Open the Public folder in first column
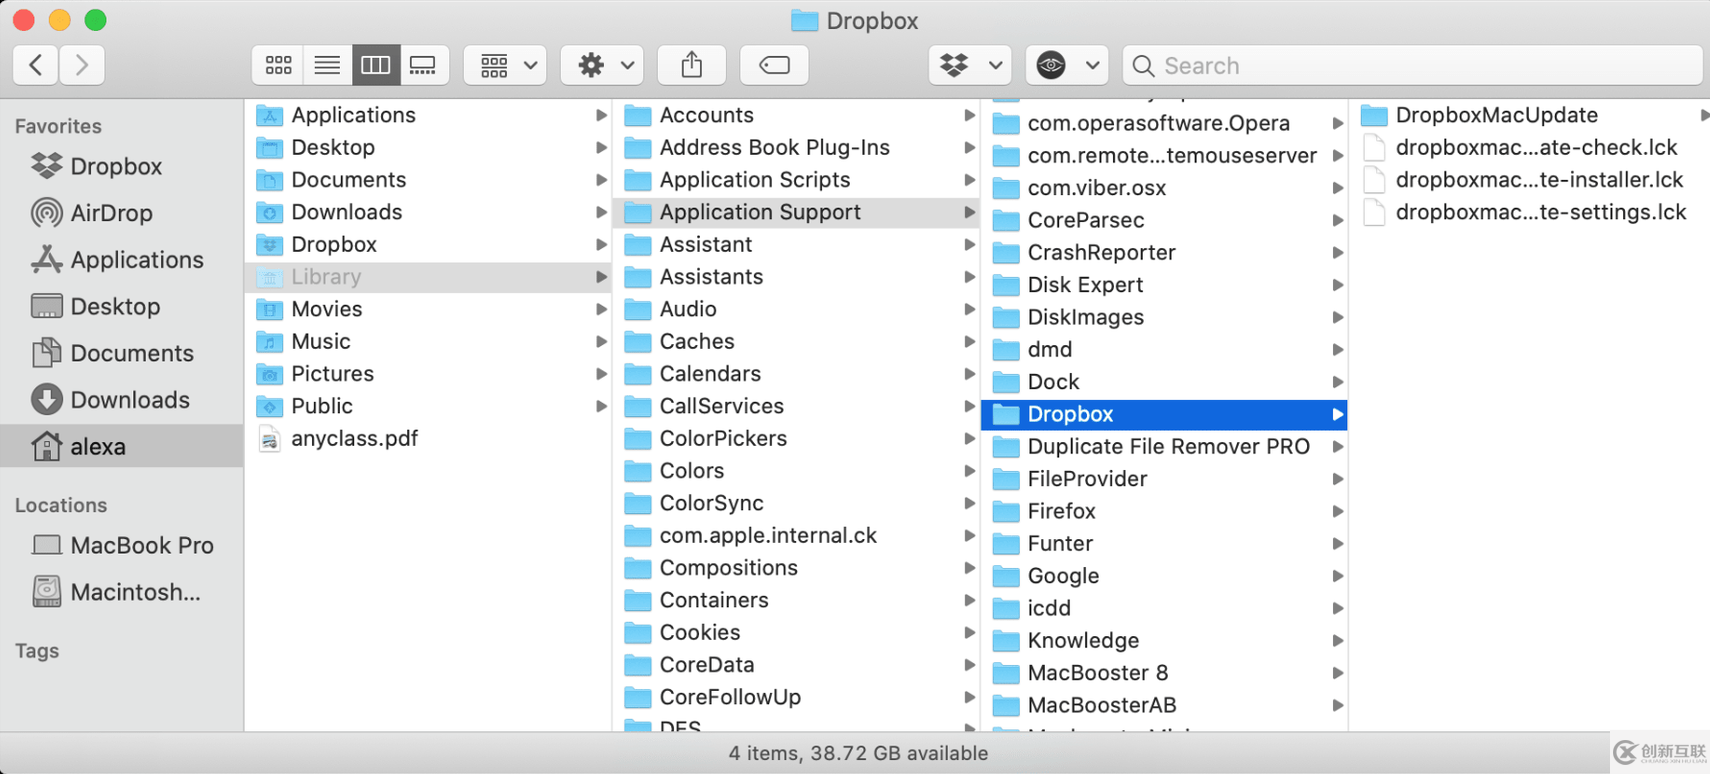This screenshot has width=1710, height=774. coord(428,406)
